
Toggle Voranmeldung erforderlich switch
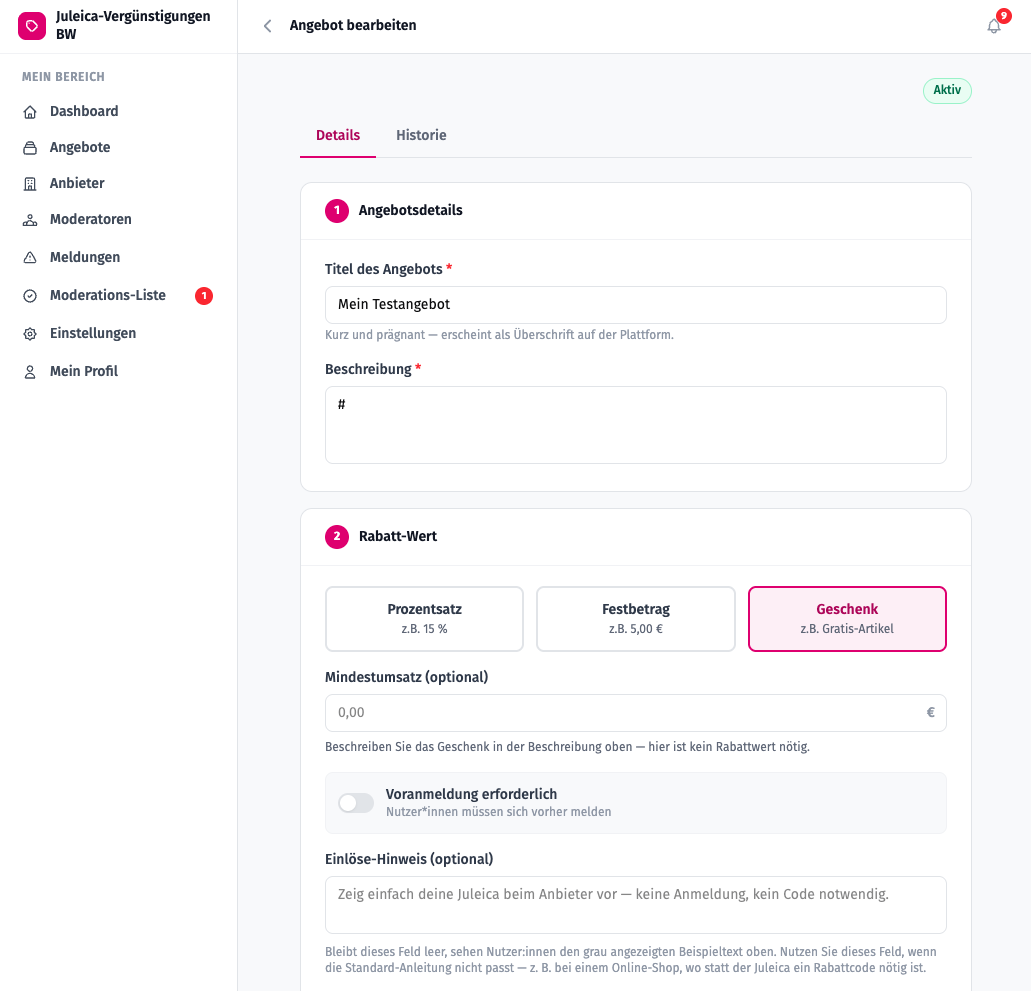click(x=356, y=803)
